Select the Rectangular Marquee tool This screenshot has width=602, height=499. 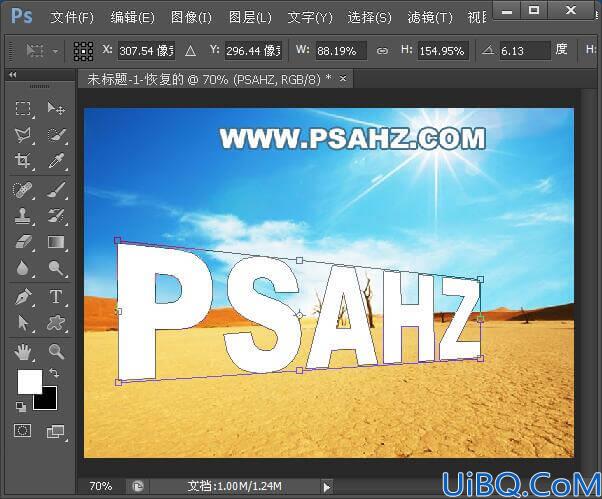pos(23,109)
